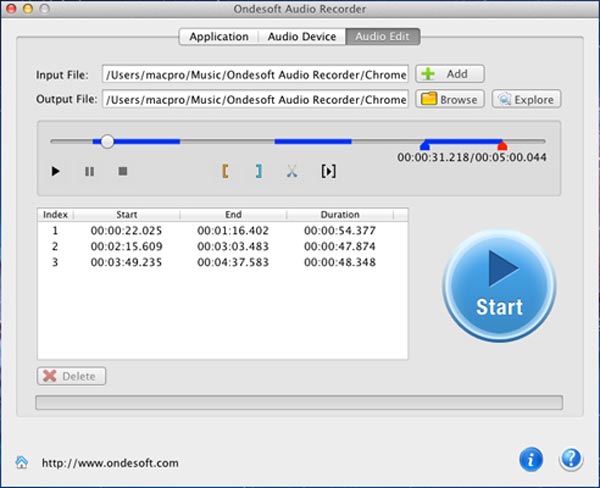Stop audio playback
This screenshot has height=488, width=600.
(x=123, y=171)
